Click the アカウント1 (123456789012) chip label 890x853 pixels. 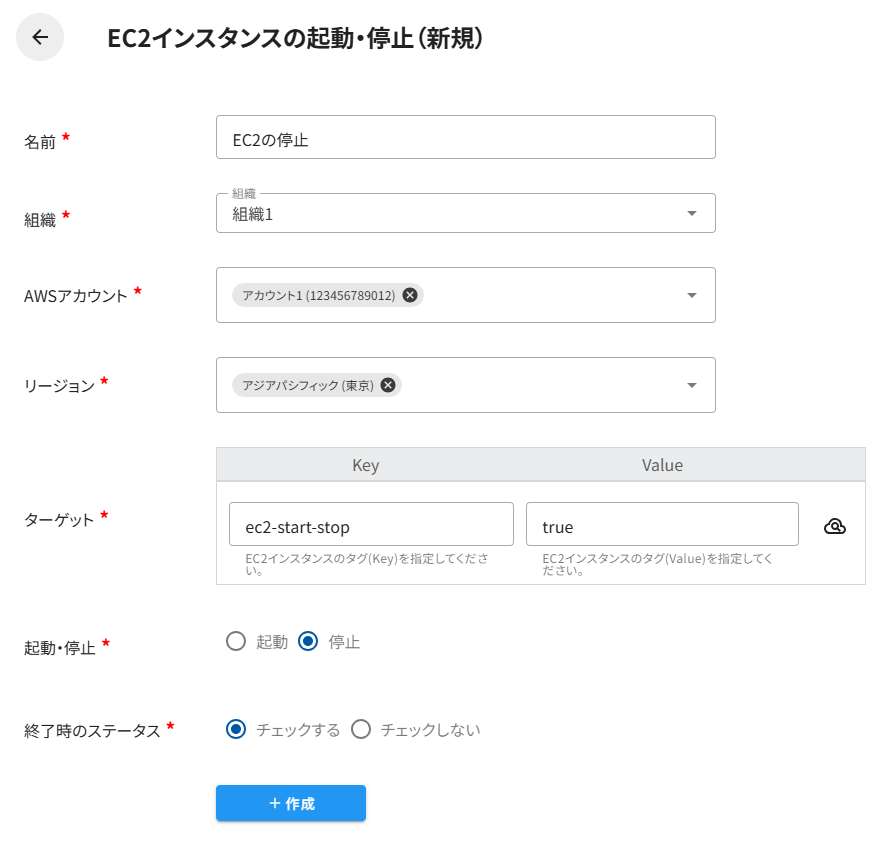point(318,295)
